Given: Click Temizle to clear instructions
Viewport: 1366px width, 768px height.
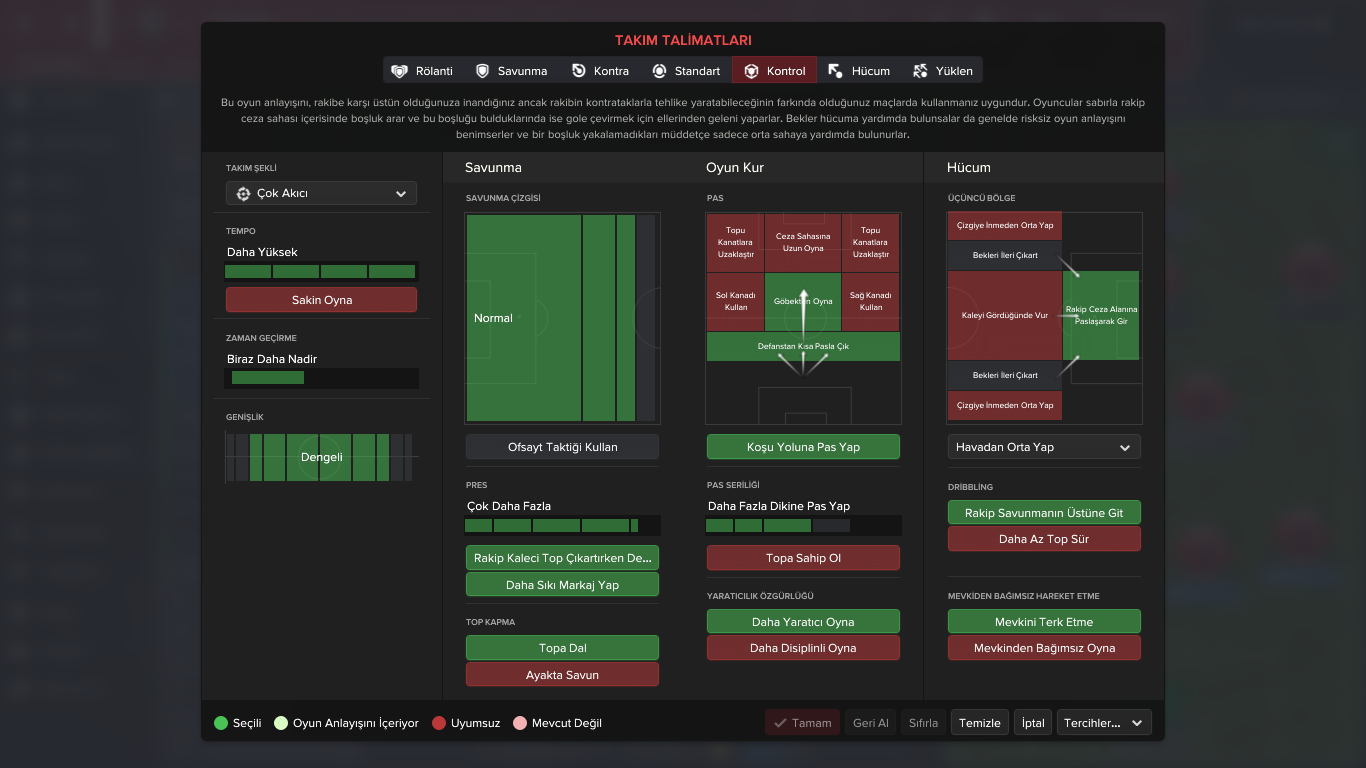Looking at the screenshot, I should point(980,723).
